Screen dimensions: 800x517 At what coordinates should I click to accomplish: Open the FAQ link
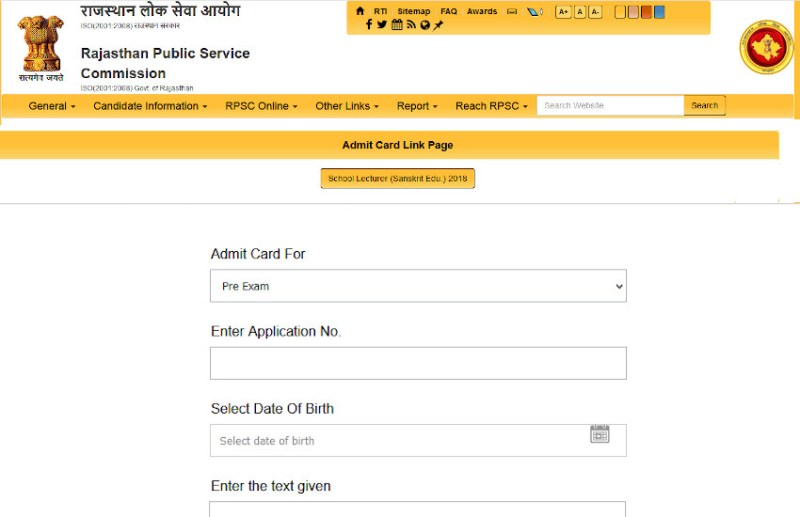point(448,11)
